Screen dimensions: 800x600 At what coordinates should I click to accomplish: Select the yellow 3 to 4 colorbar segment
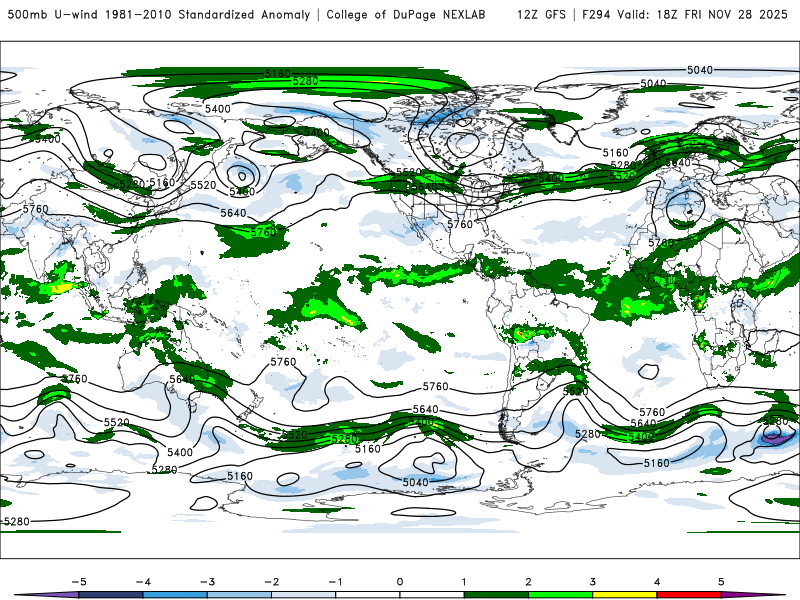tap(625, 595)
